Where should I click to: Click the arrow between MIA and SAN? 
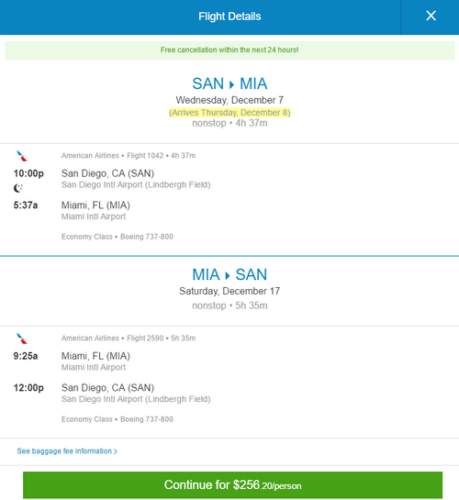pos(228,275)
